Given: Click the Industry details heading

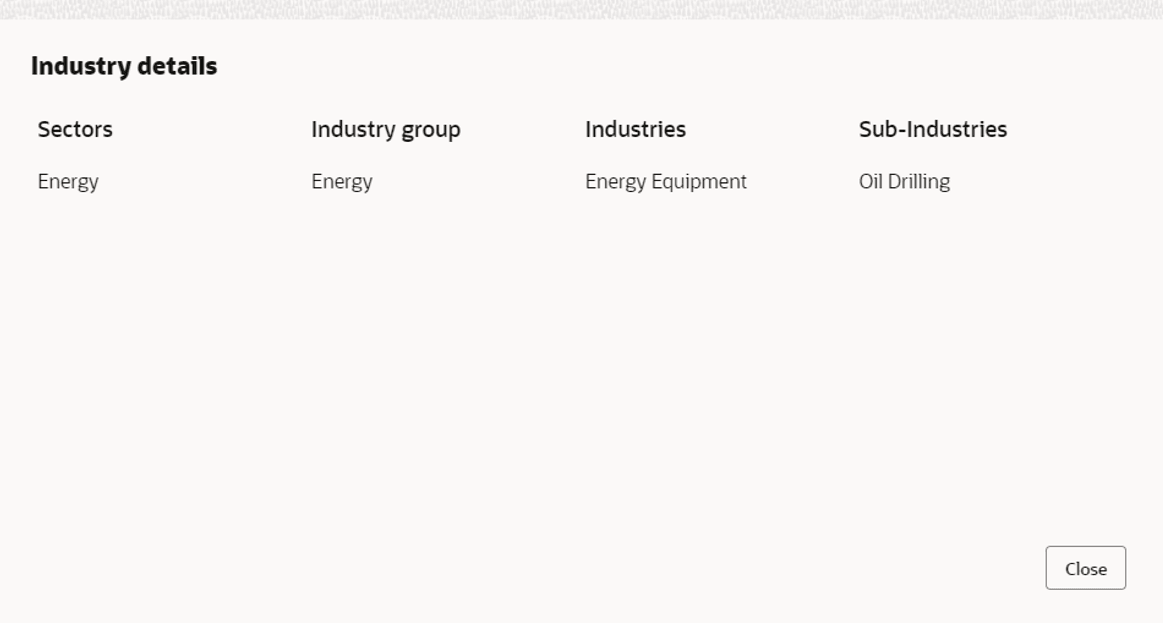Looking at the screenshot, I should (124, 67).
